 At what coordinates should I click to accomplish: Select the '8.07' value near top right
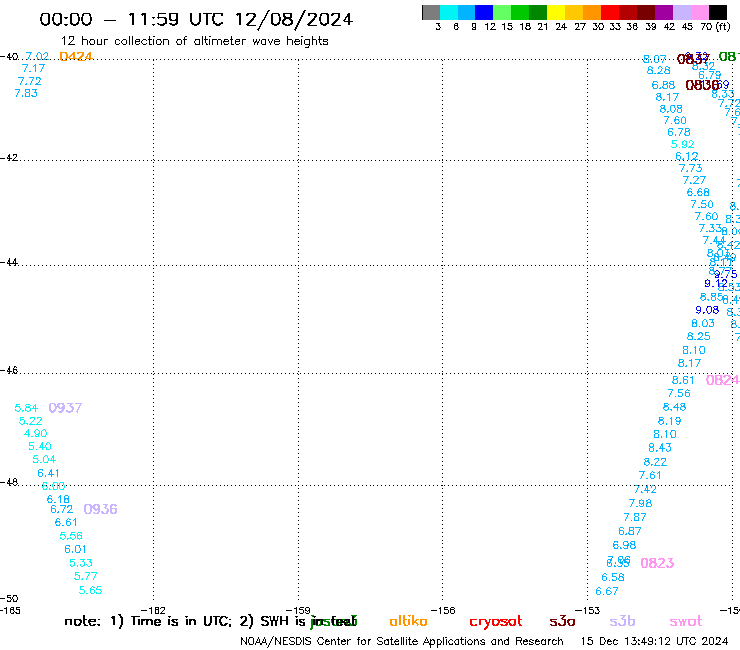pyautogui.click(x=654, y=59)
